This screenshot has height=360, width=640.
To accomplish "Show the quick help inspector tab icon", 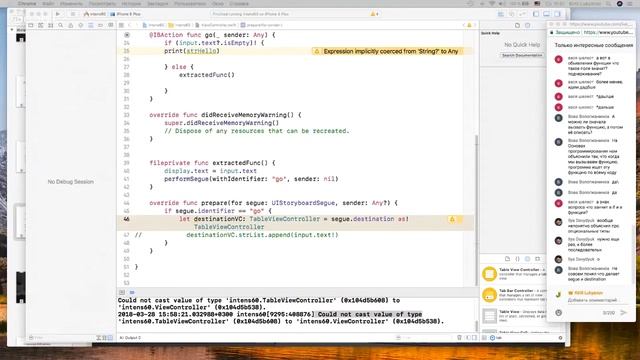I will [527, 25].
